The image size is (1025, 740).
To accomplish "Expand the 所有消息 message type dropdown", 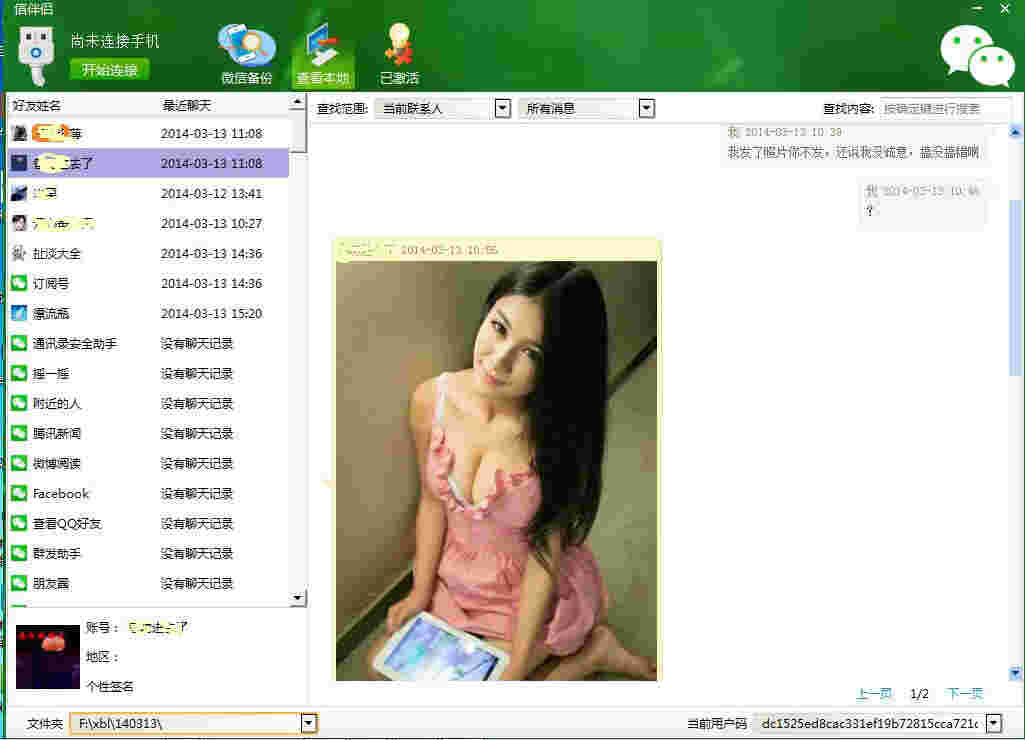I will (x=646, y=108).
